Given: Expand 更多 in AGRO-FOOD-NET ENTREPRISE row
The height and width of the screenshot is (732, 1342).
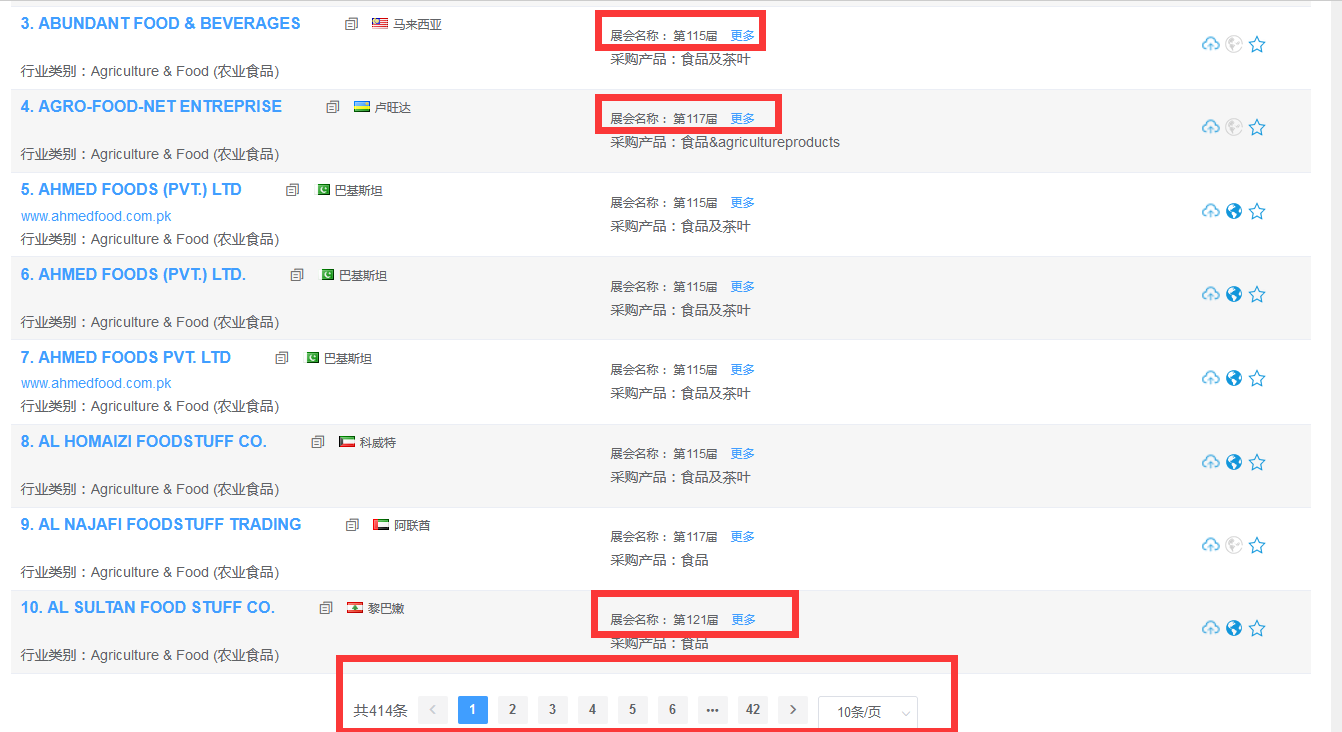Looking at the screenshot, I should pos(742,118).
